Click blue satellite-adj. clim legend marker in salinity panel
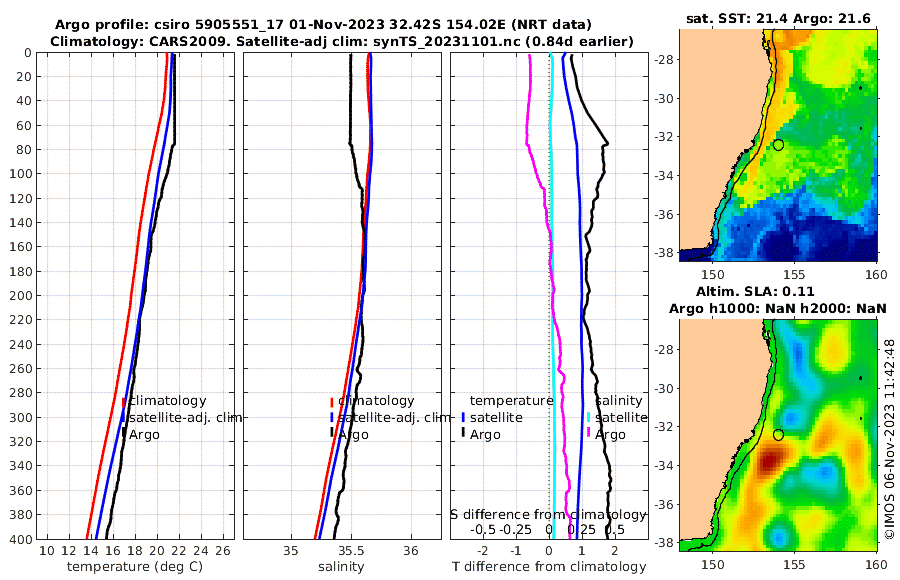This screenshot has height=580, width=900. point(332,417)
